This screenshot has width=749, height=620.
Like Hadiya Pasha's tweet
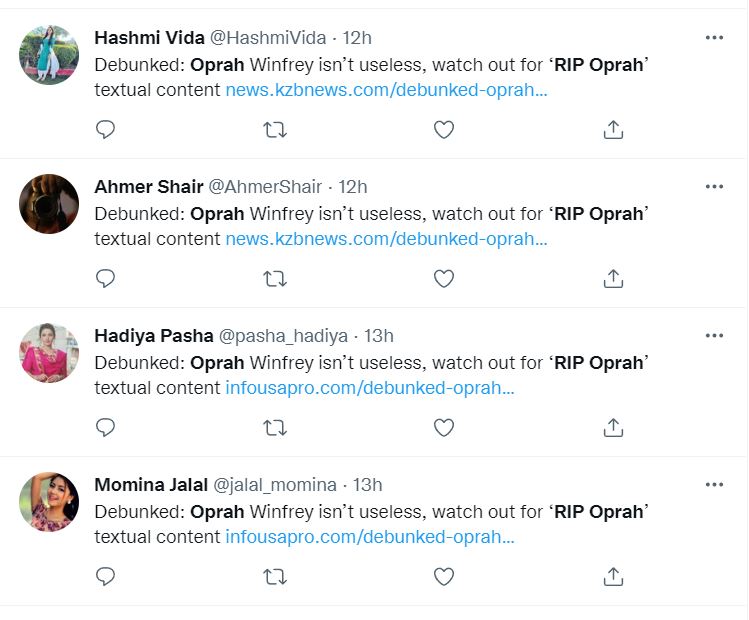pyautogui.click(x=444, y=427)
